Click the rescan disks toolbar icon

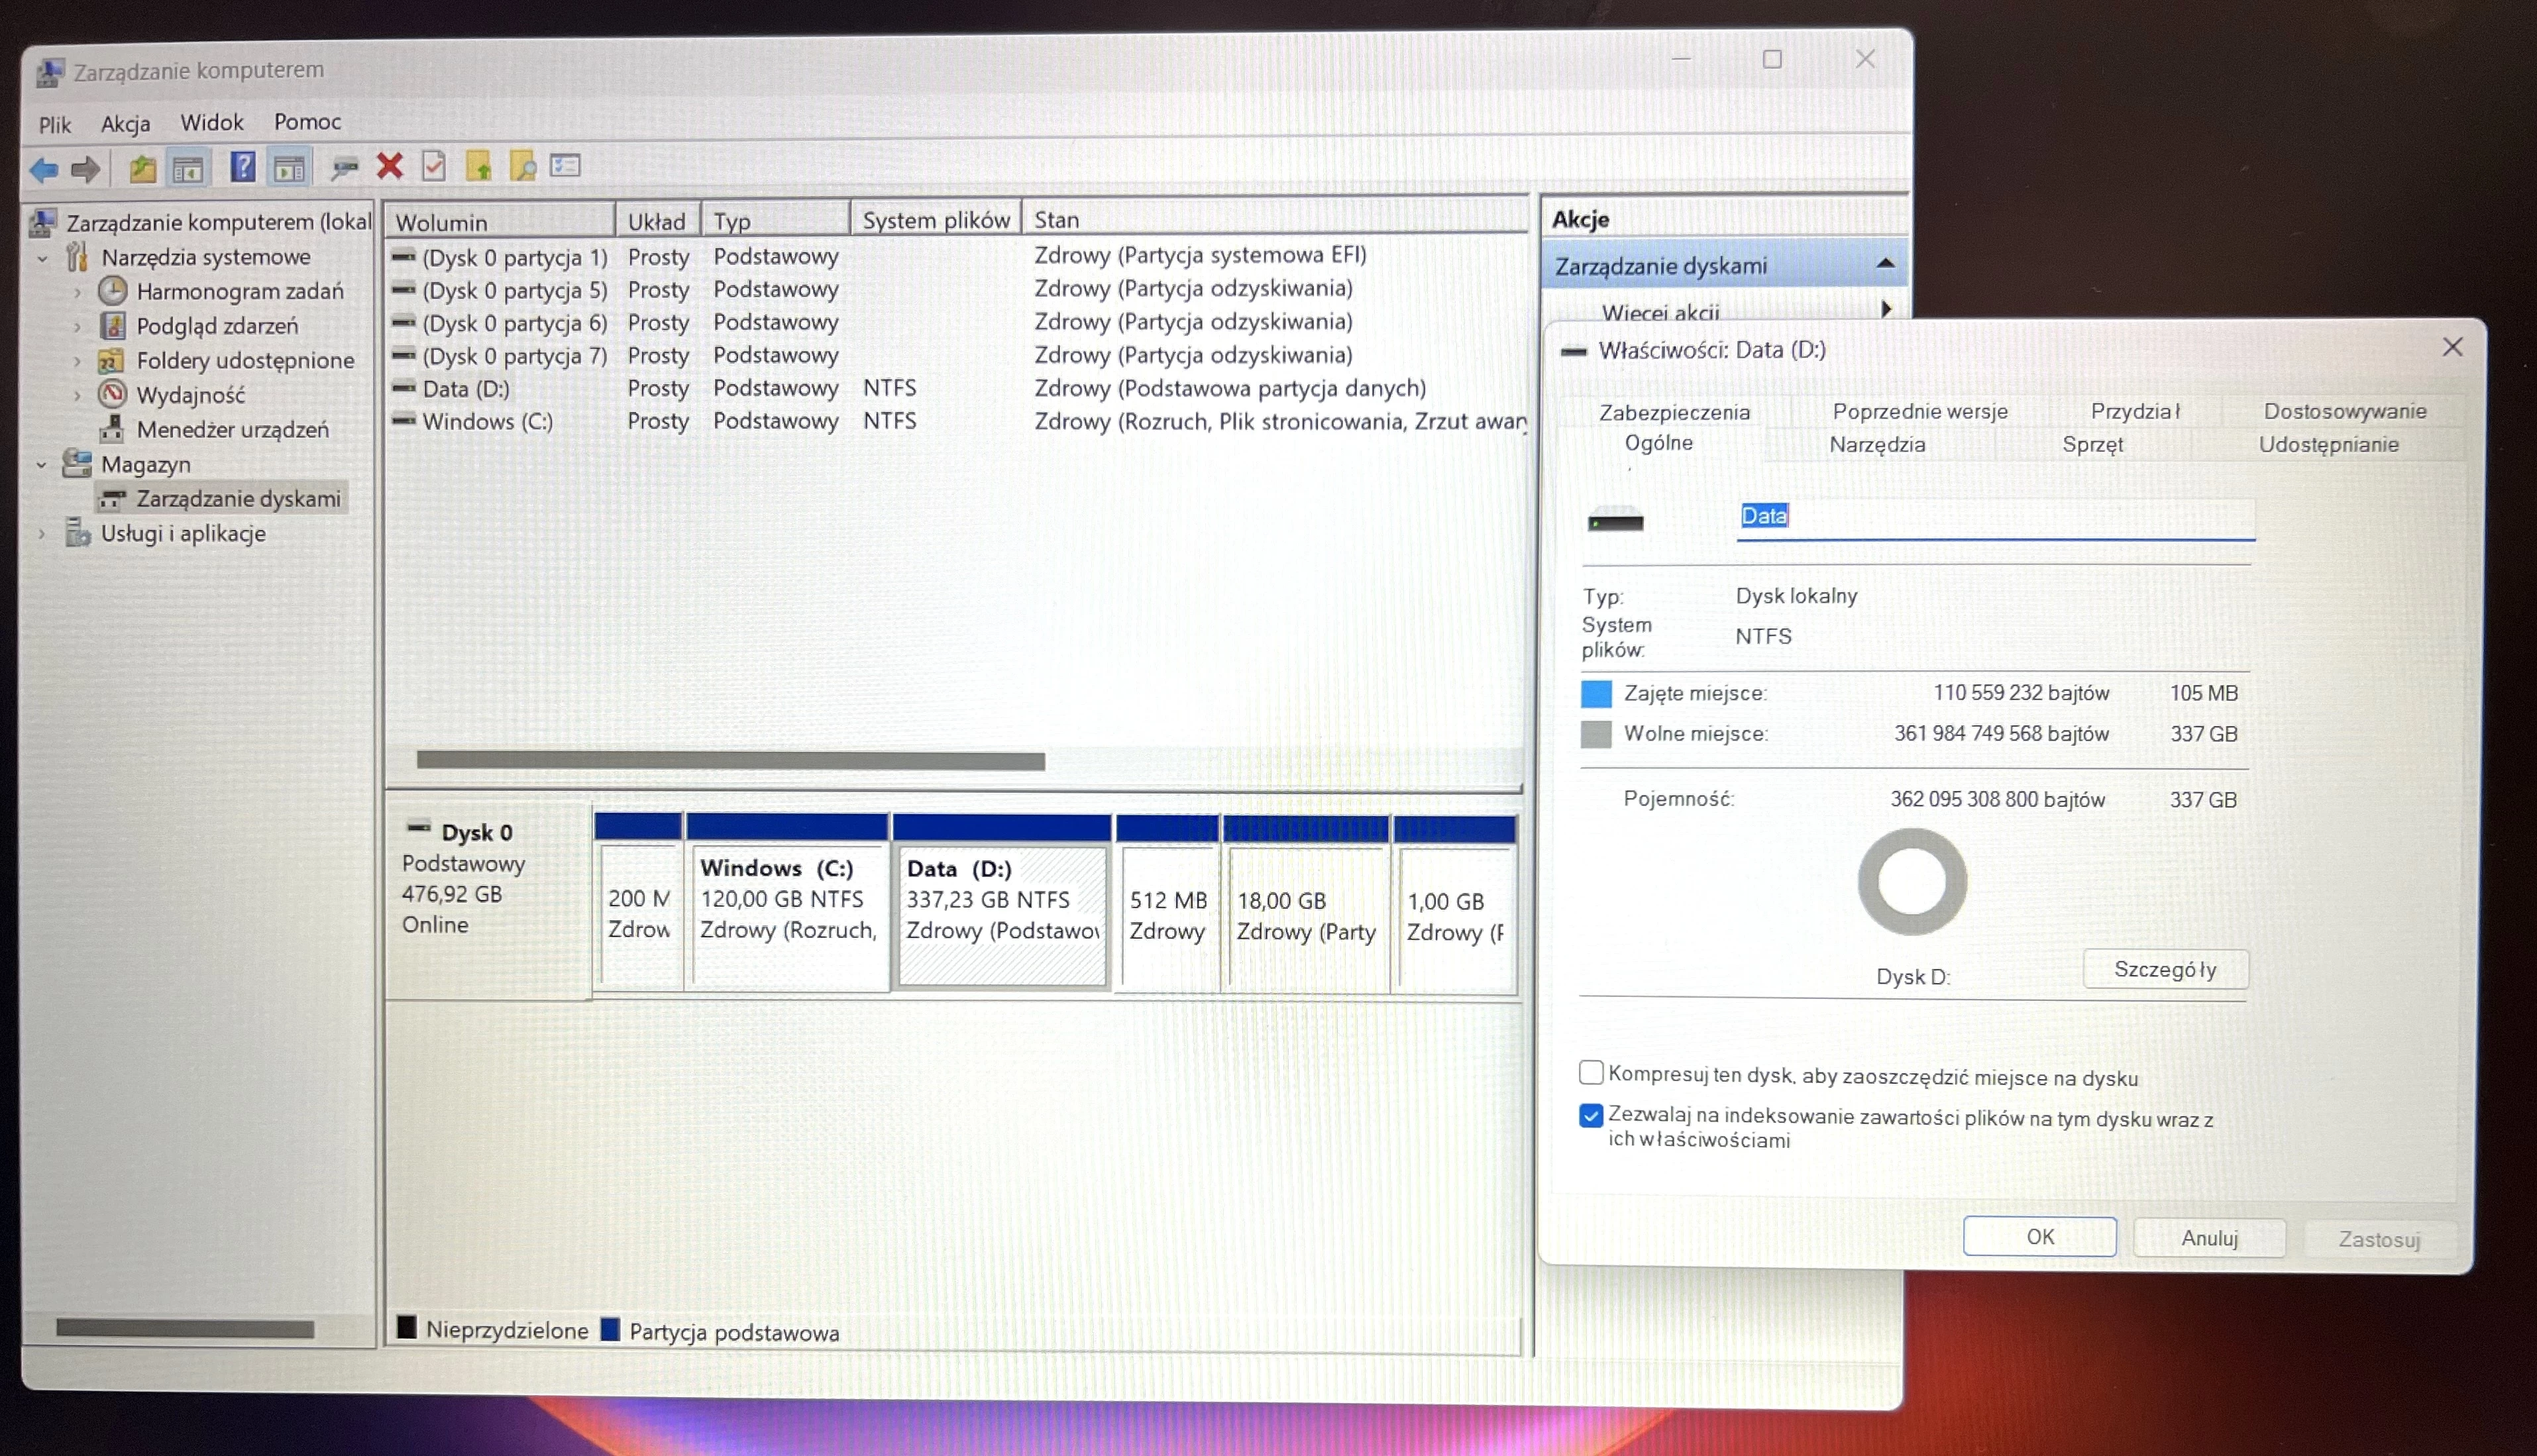point(344,168)
